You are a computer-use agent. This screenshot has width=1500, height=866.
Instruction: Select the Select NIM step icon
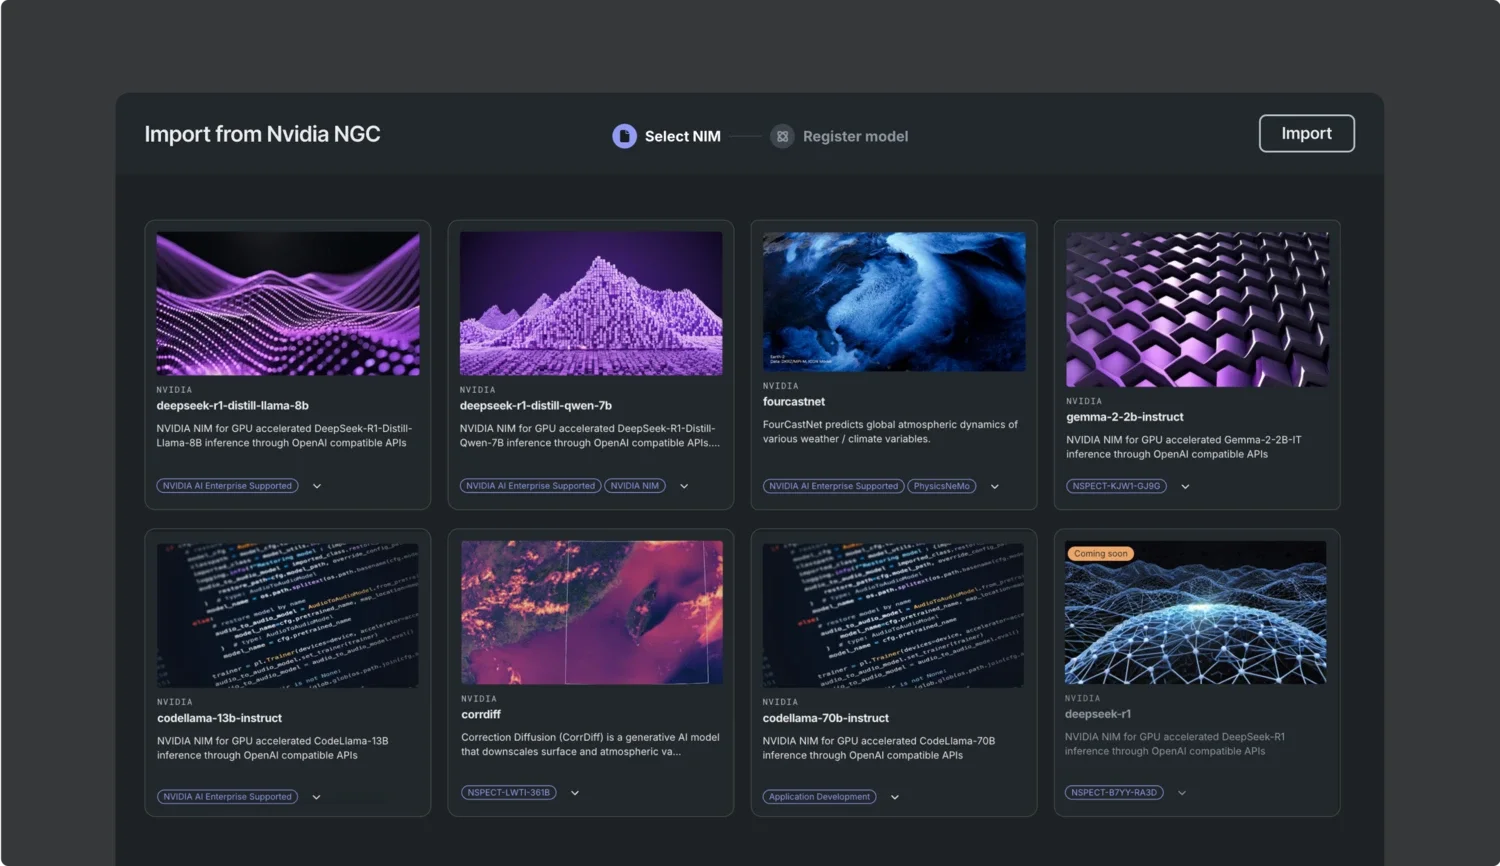pos(624,136)
